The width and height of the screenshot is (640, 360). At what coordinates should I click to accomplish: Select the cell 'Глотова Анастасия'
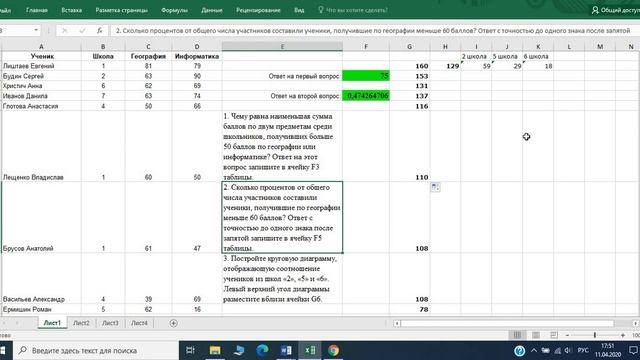click(x=41, y=106)
